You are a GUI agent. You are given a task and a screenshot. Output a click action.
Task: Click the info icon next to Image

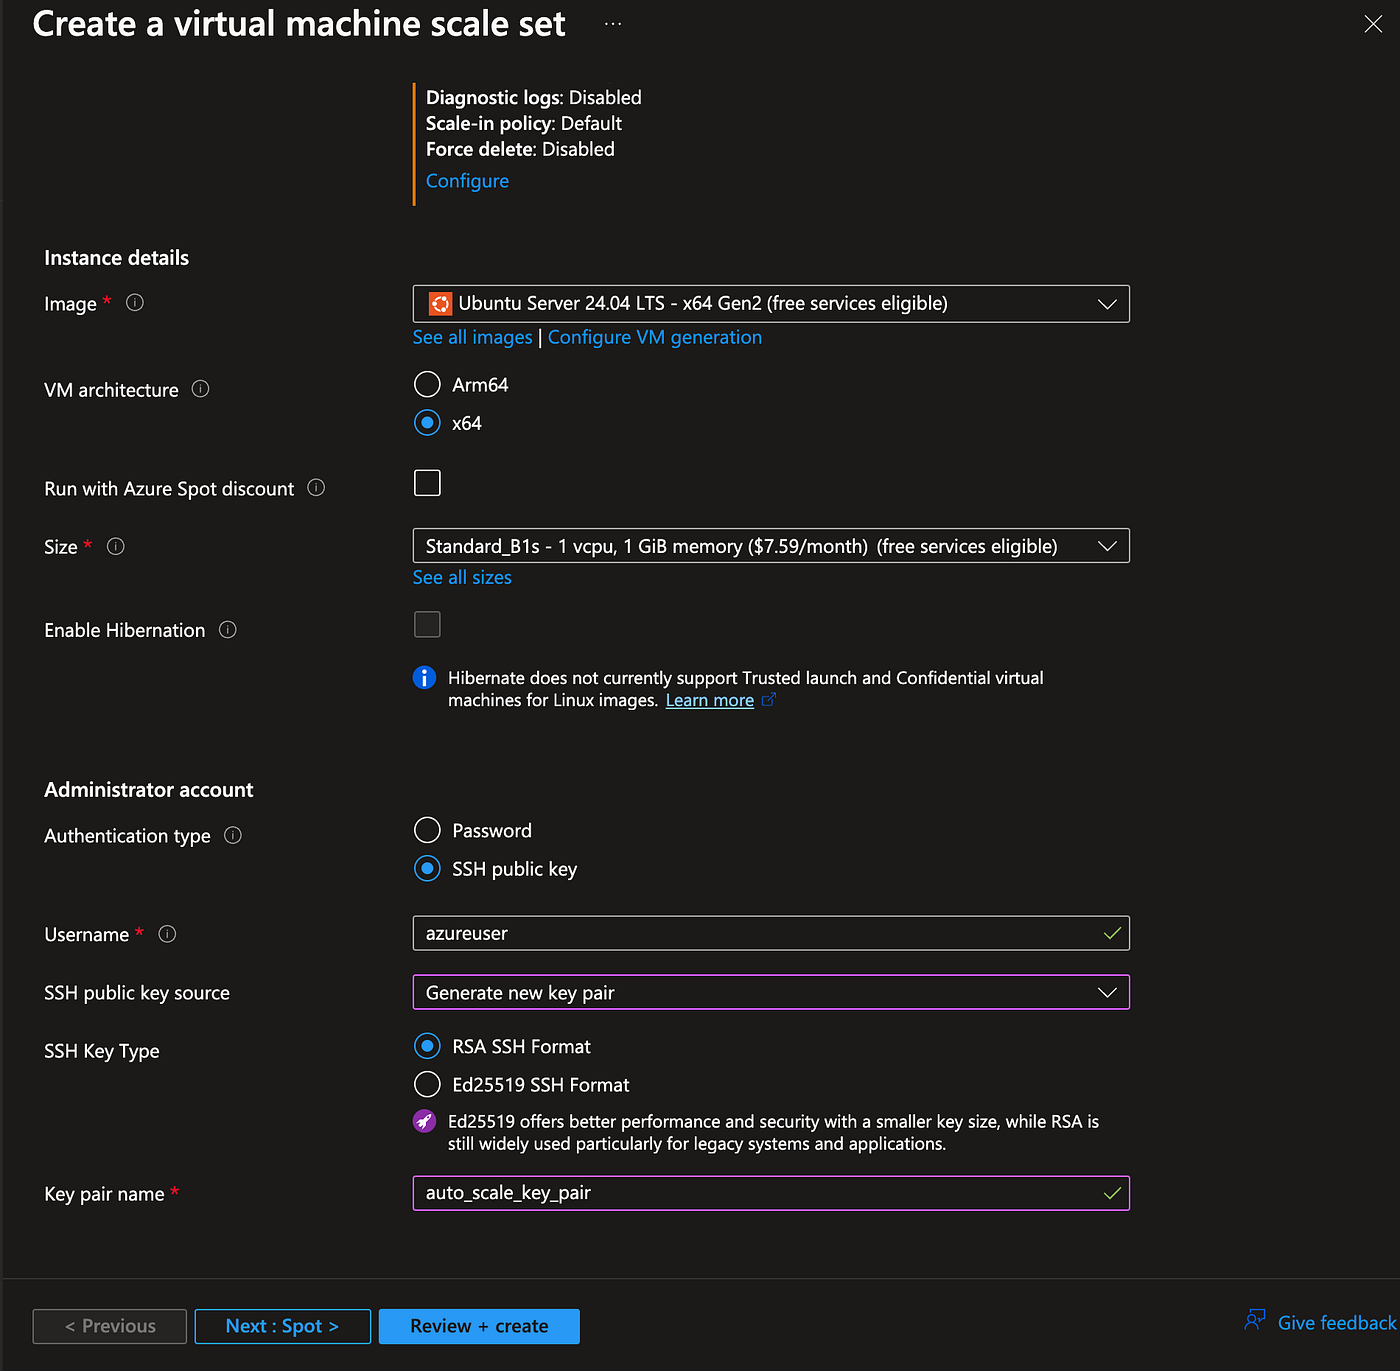click(135, 302)
